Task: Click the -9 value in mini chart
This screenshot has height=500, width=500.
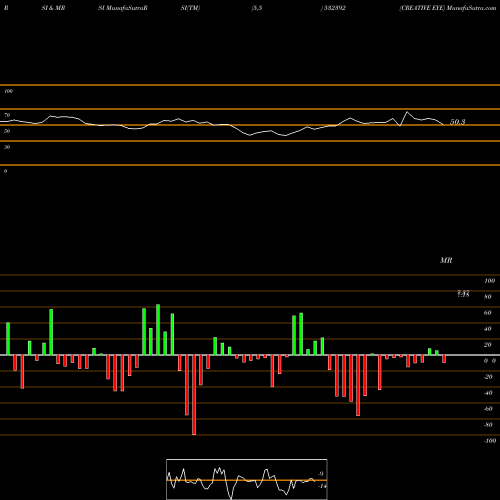Action: click(321, 474)
